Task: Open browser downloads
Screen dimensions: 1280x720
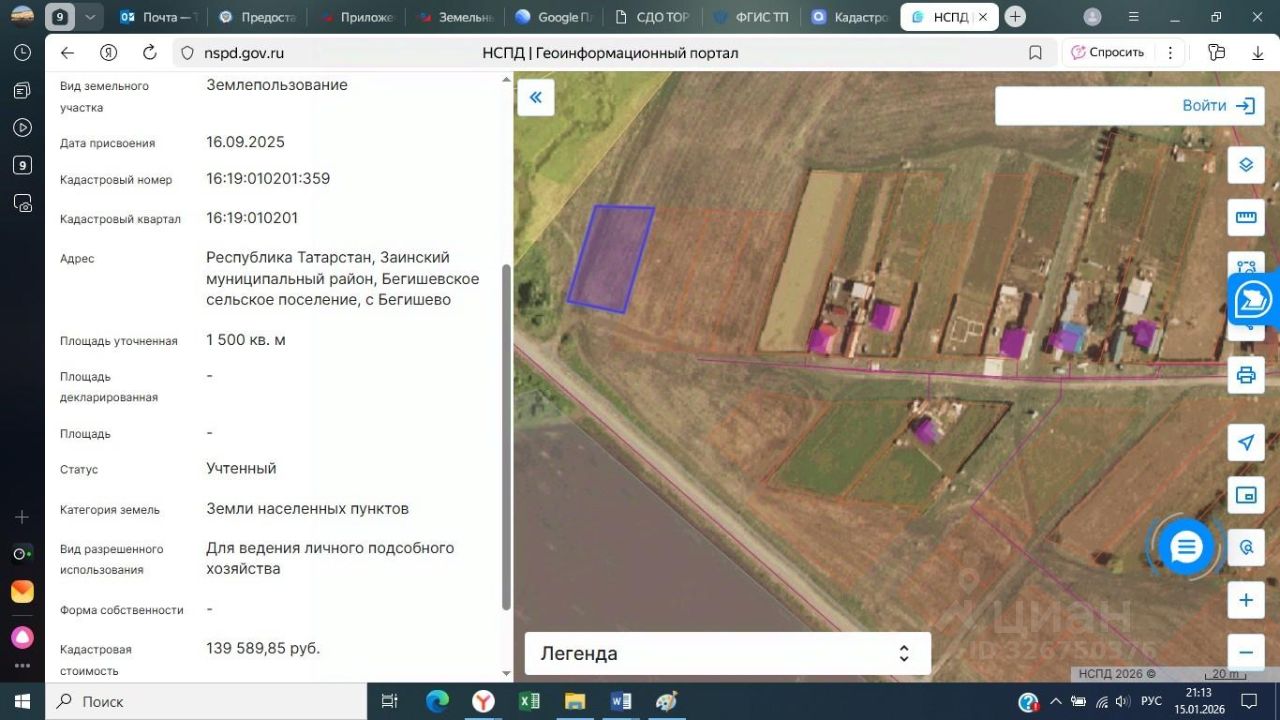Action: (x=1258, y=53)
